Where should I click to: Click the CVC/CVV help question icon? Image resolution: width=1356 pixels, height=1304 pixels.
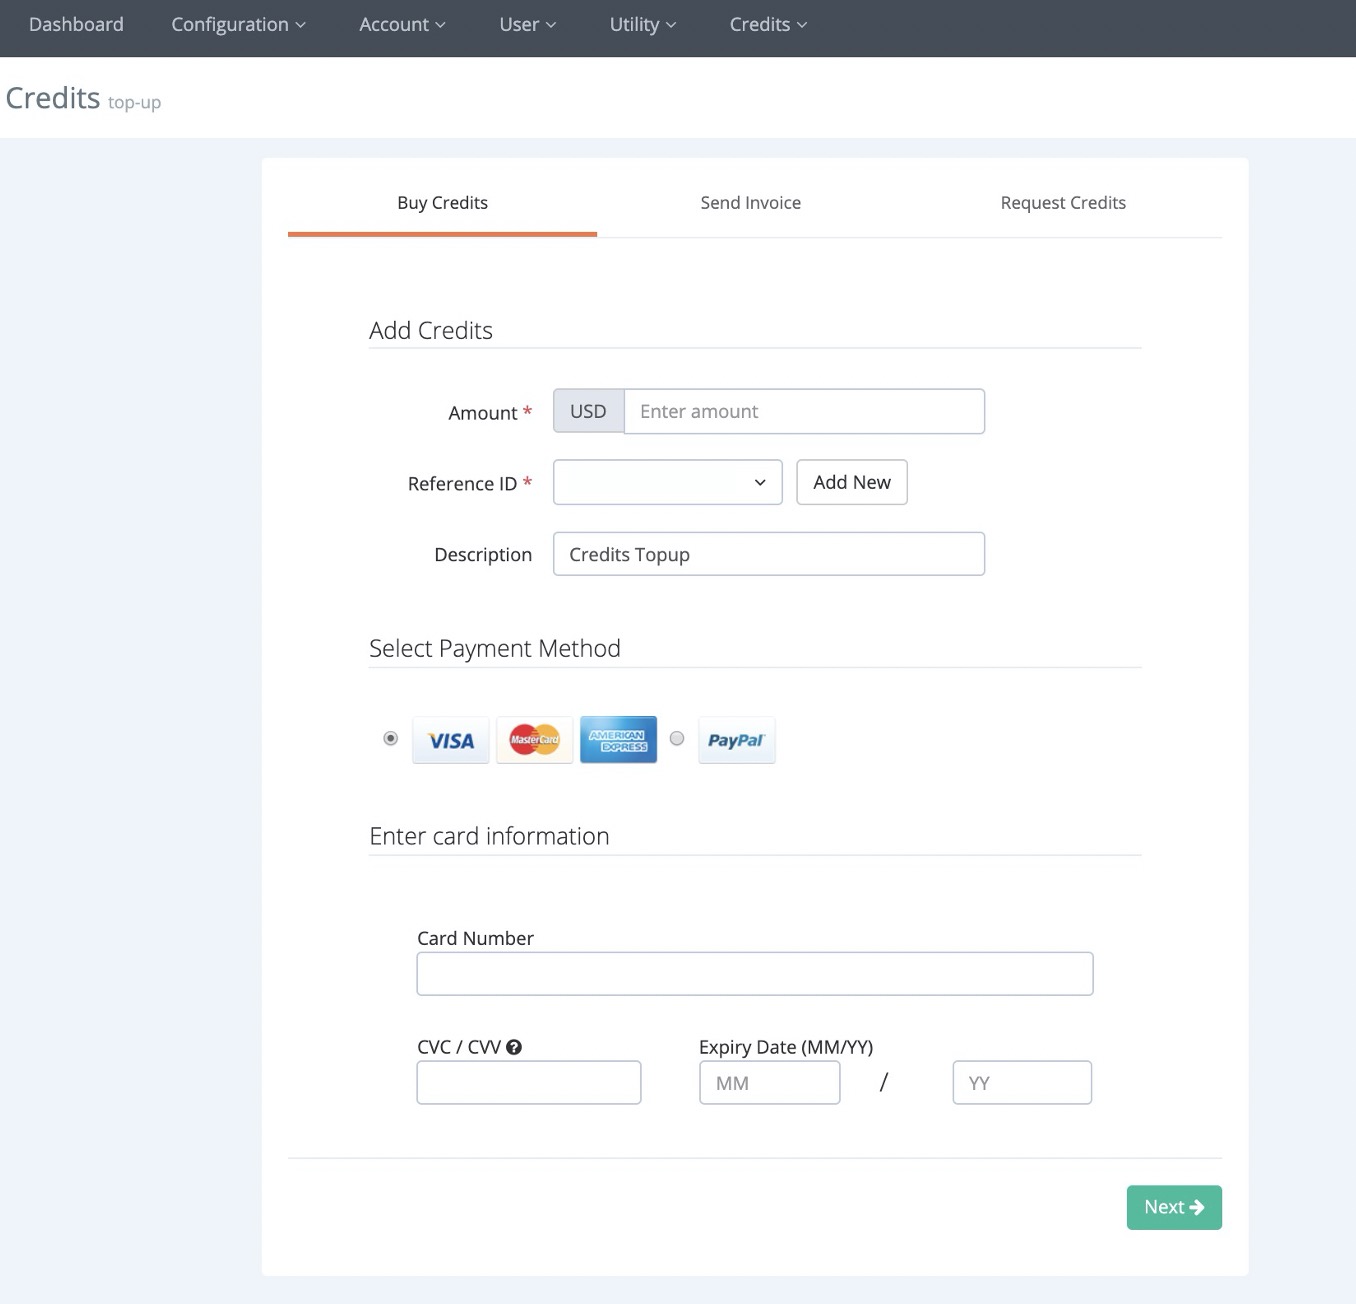(x=514, y=1047)
